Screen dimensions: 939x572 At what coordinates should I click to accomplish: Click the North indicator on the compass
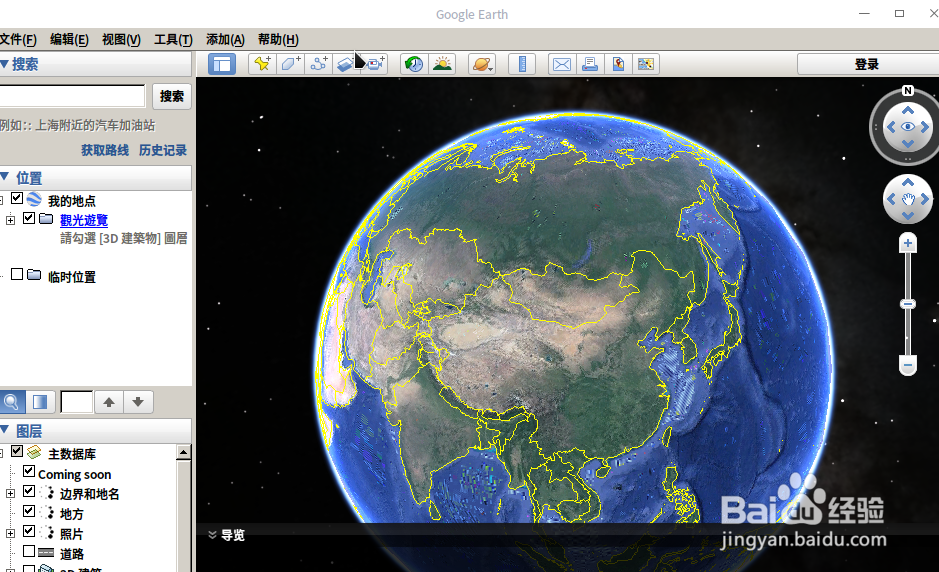908,90
